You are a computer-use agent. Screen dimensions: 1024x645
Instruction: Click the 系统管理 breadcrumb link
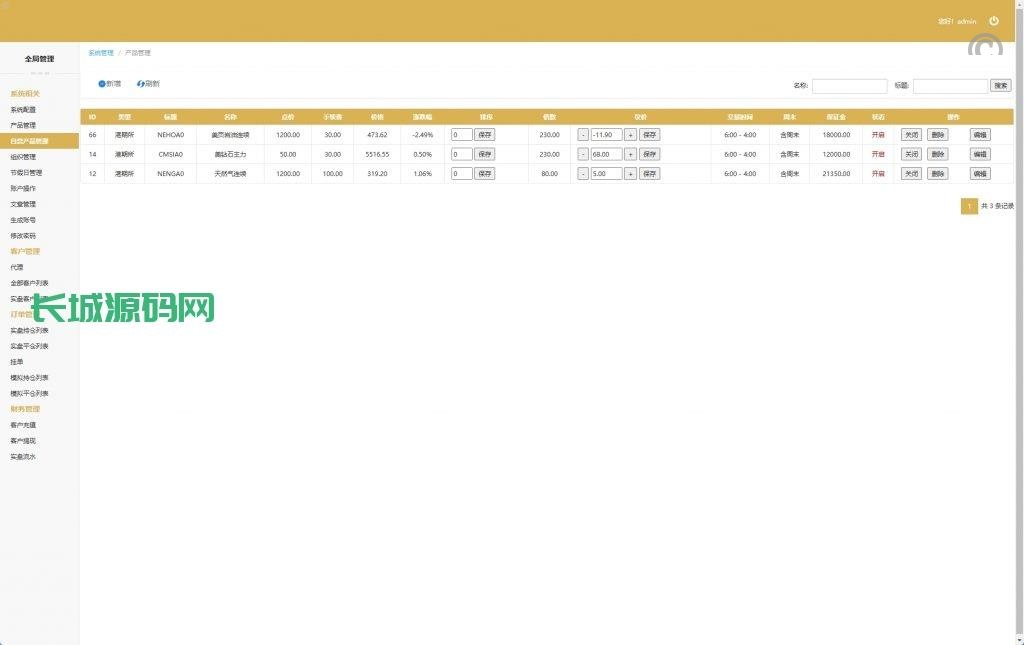pos(101,53)
